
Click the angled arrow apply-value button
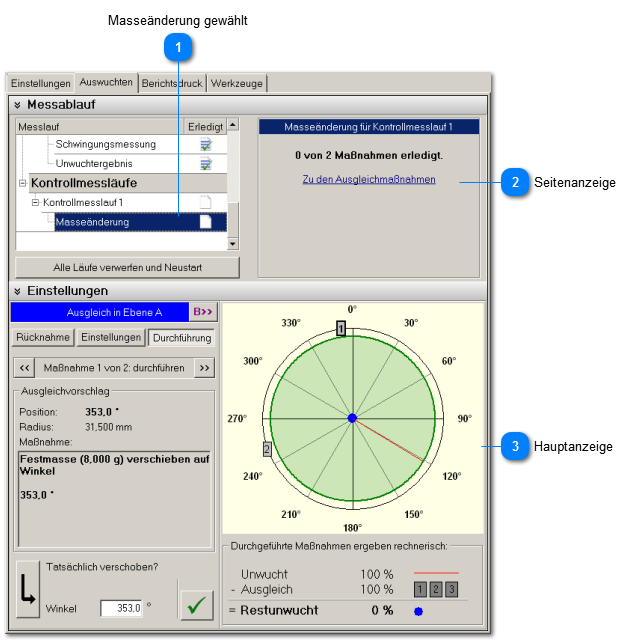pyautogui.click(x=27, y=598)
